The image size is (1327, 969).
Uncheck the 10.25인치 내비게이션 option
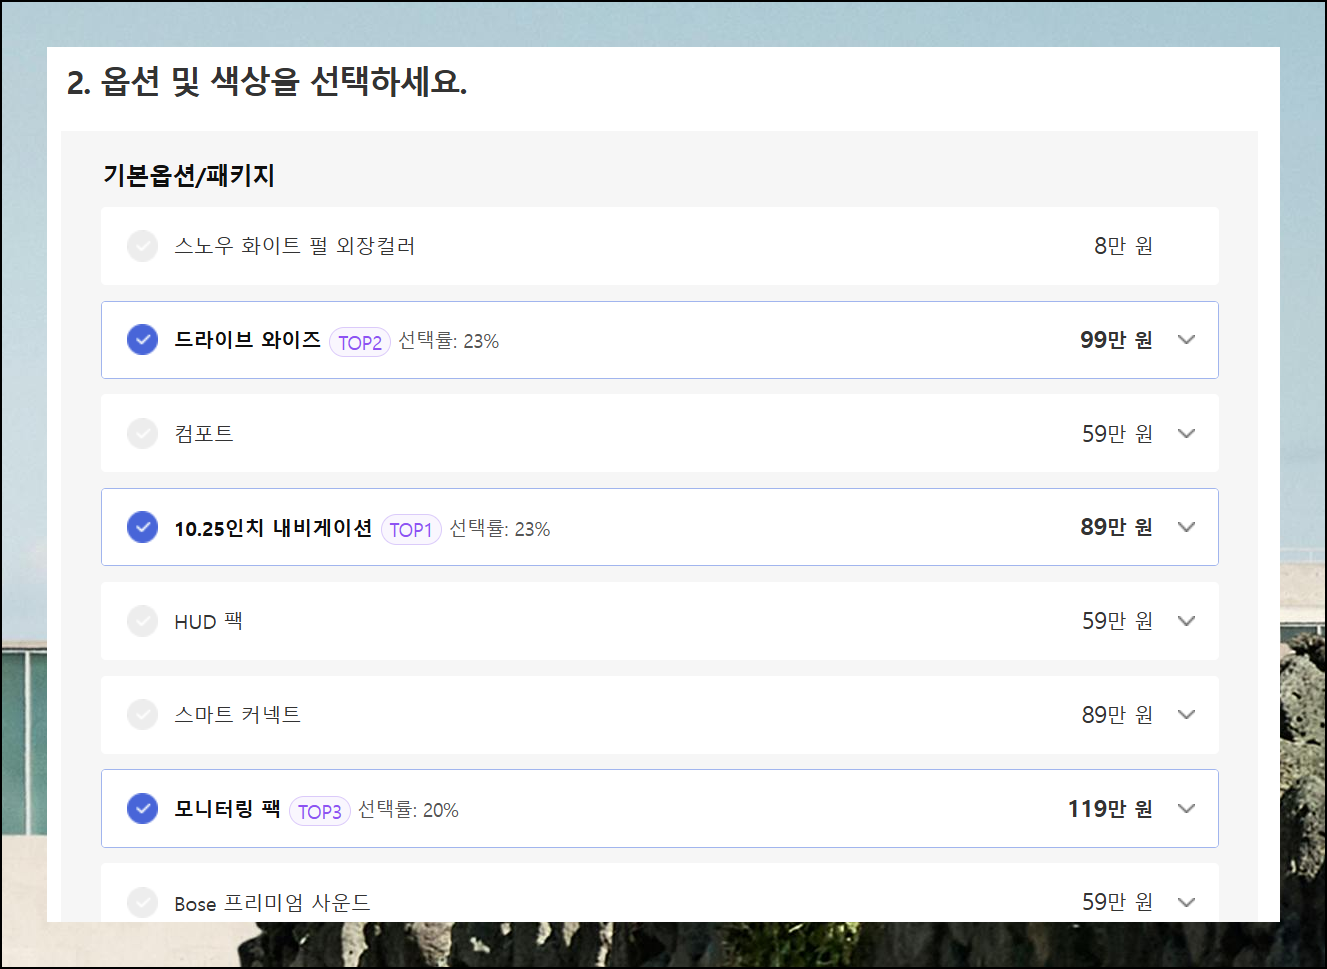coord(143,527)
